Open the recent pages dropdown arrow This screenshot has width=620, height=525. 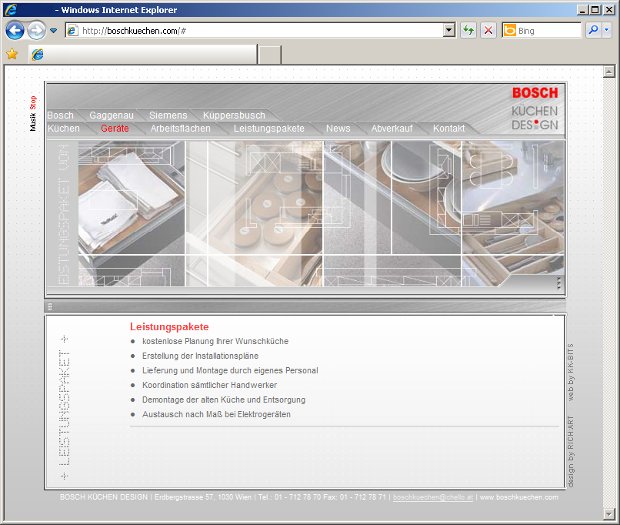click(54, 30)
